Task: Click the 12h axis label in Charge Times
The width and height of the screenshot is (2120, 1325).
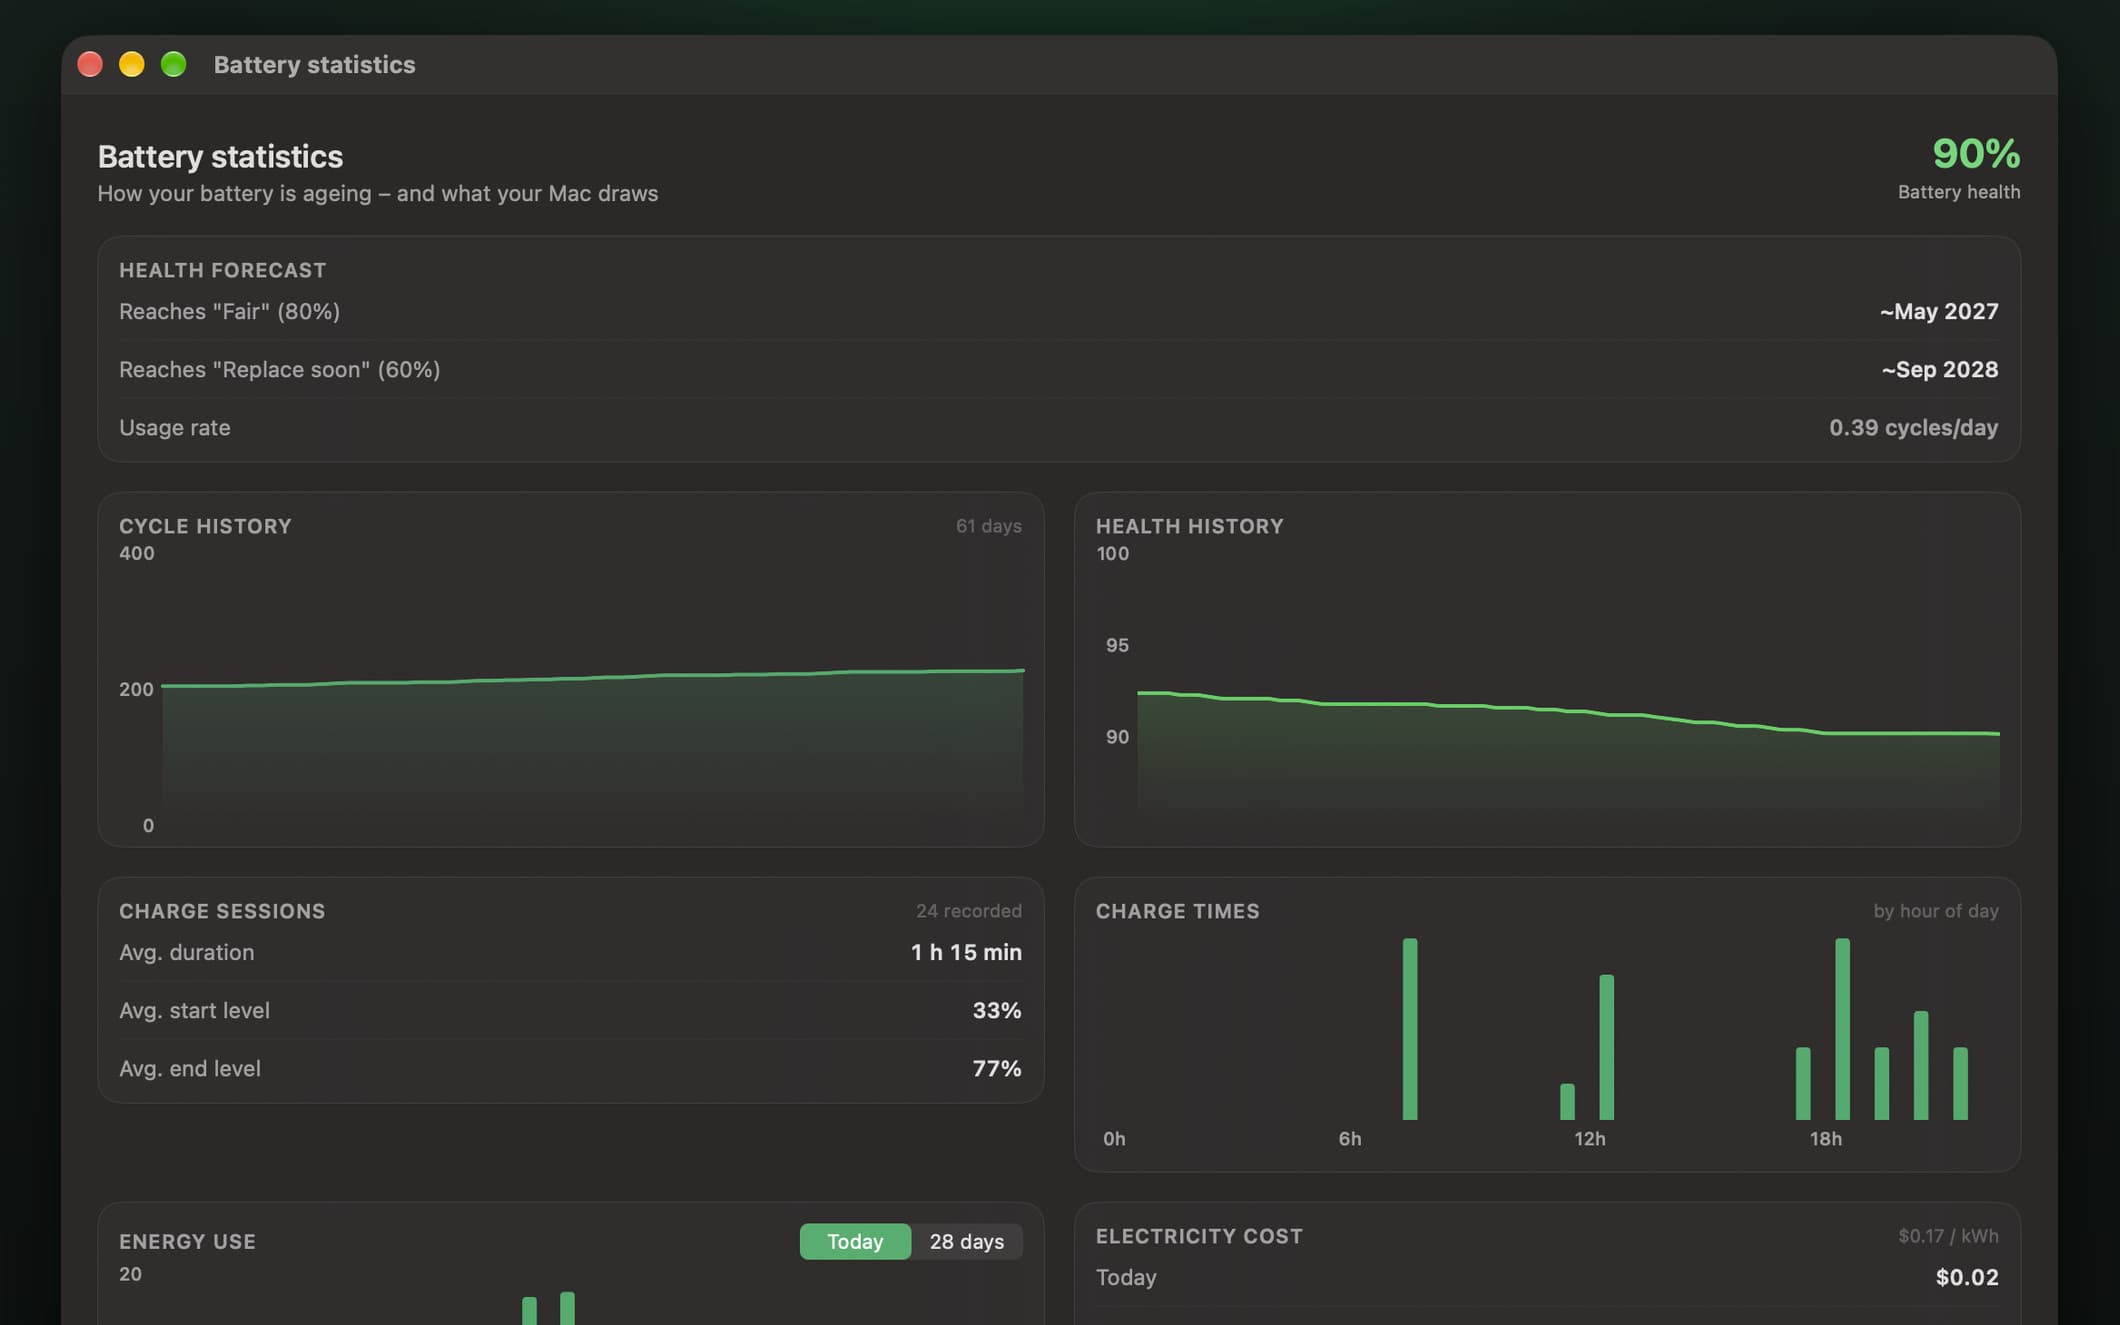Action: (1589, 1139)
